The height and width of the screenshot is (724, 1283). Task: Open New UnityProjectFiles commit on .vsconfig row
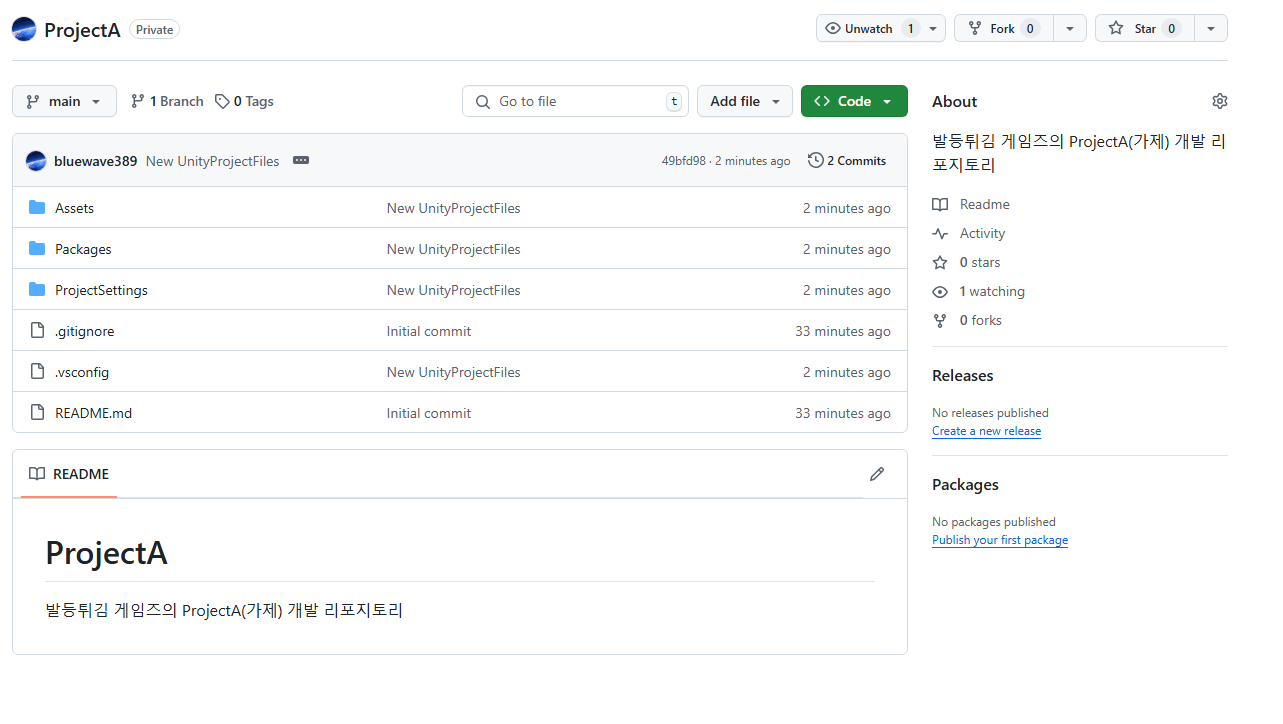454,372
